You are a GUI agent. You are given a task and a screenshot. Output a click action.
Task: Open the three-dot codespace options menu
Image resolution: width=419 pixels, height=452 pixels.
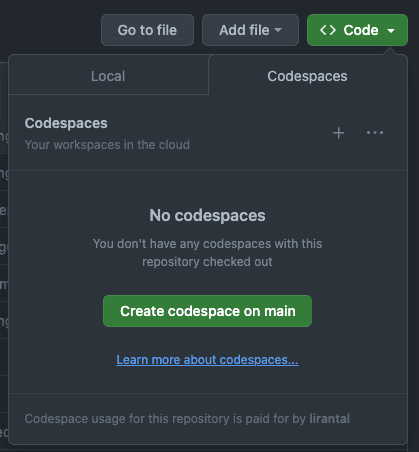tap(375, 133)
